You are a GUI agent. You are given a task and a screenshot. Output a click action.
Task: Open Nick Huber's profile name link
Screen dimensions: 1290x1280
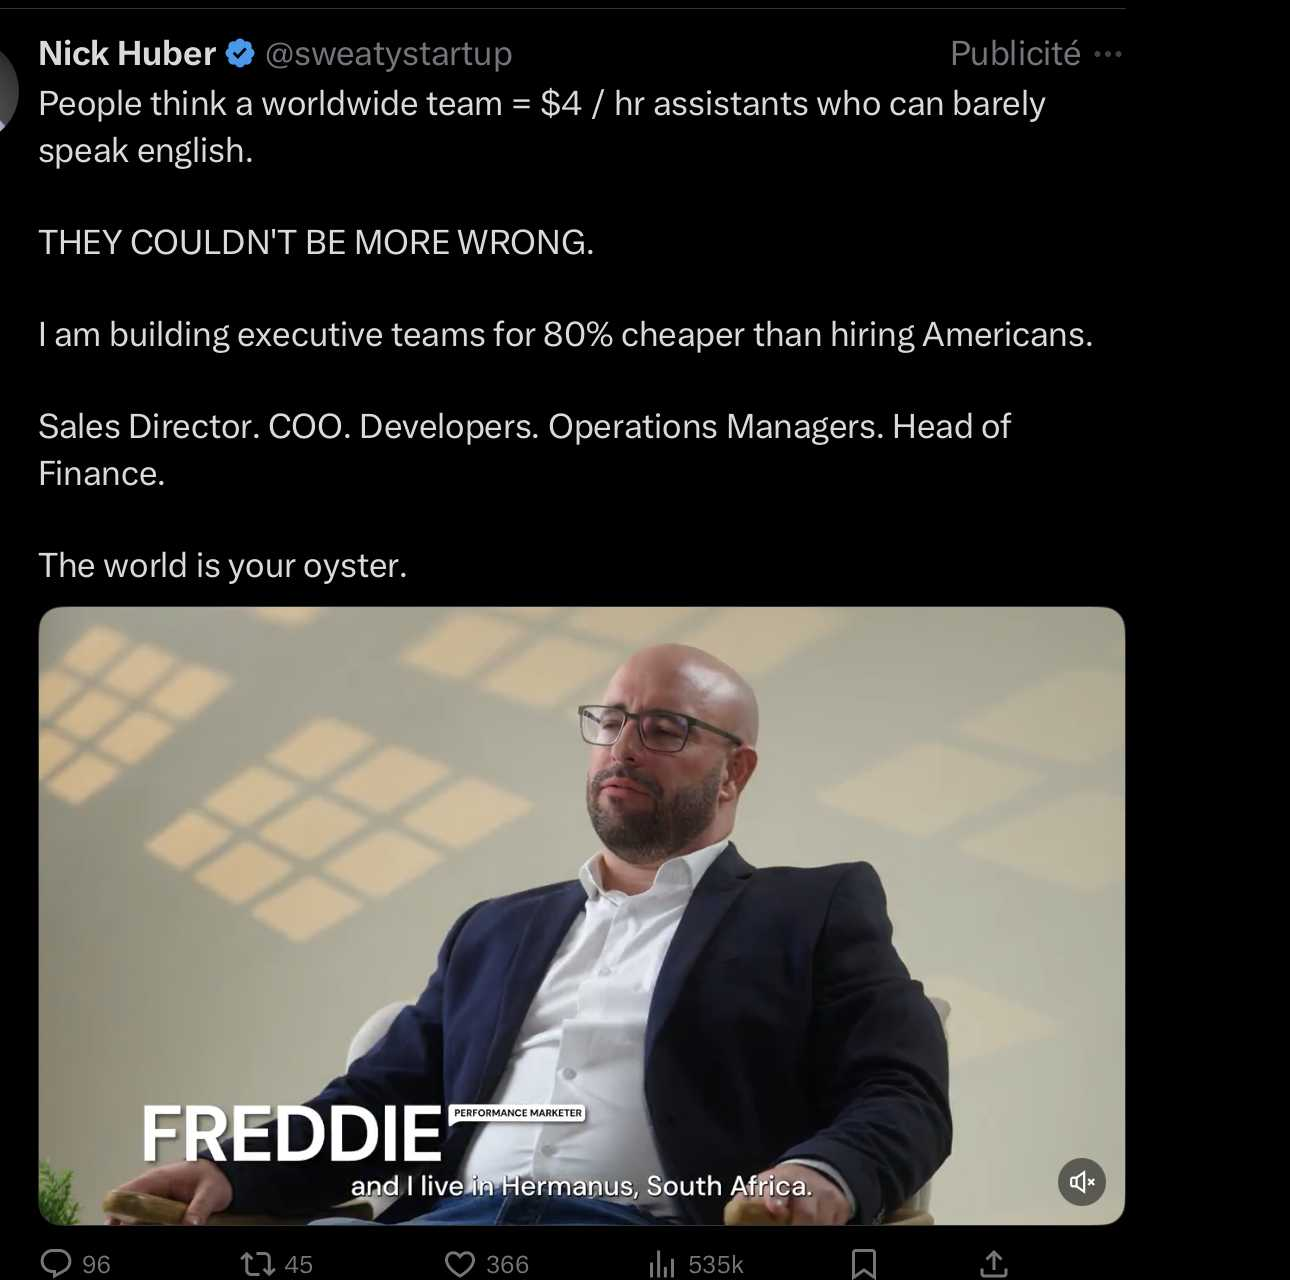pos(127,53)
